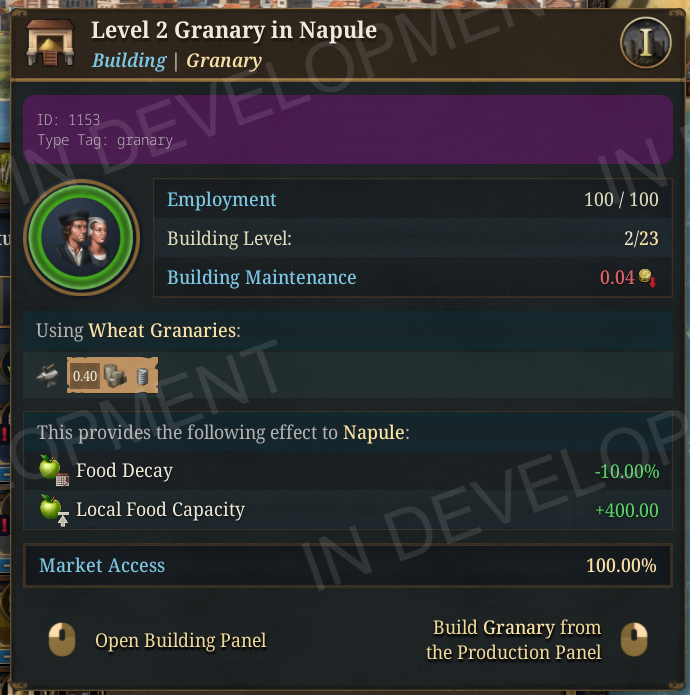This screenshot has width=690, height=695.
Task: Click the anvil production method icon
Action: tap(48, 376)
